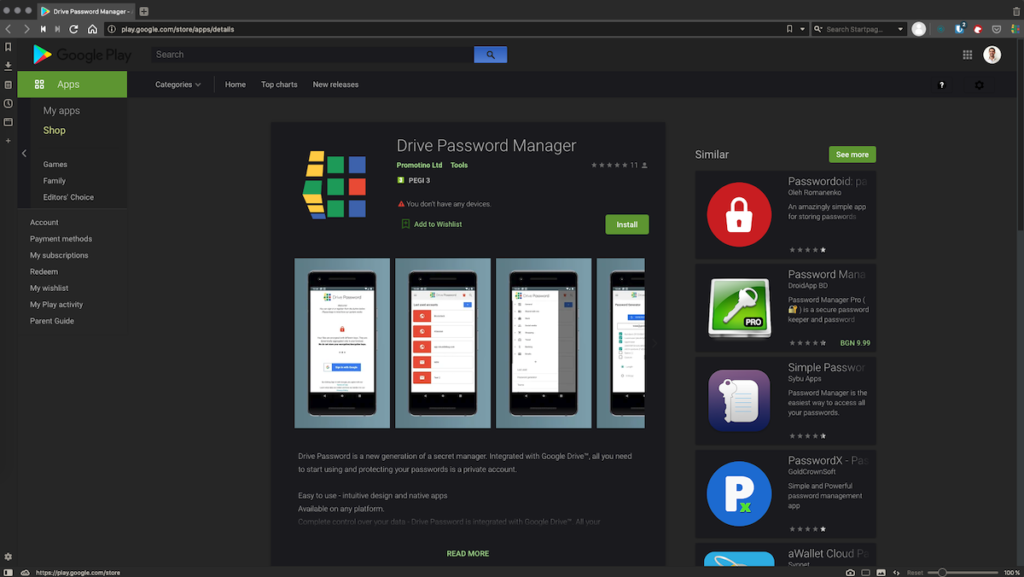Open Bitwarden extension with badge 2
Image resolution: width=1024 pixels, height=577 pixels.
coord(959,29)
